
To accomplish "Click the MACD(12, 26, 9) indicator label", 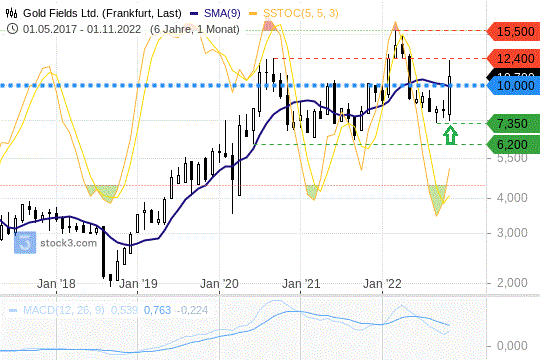I will pos(63,310).
